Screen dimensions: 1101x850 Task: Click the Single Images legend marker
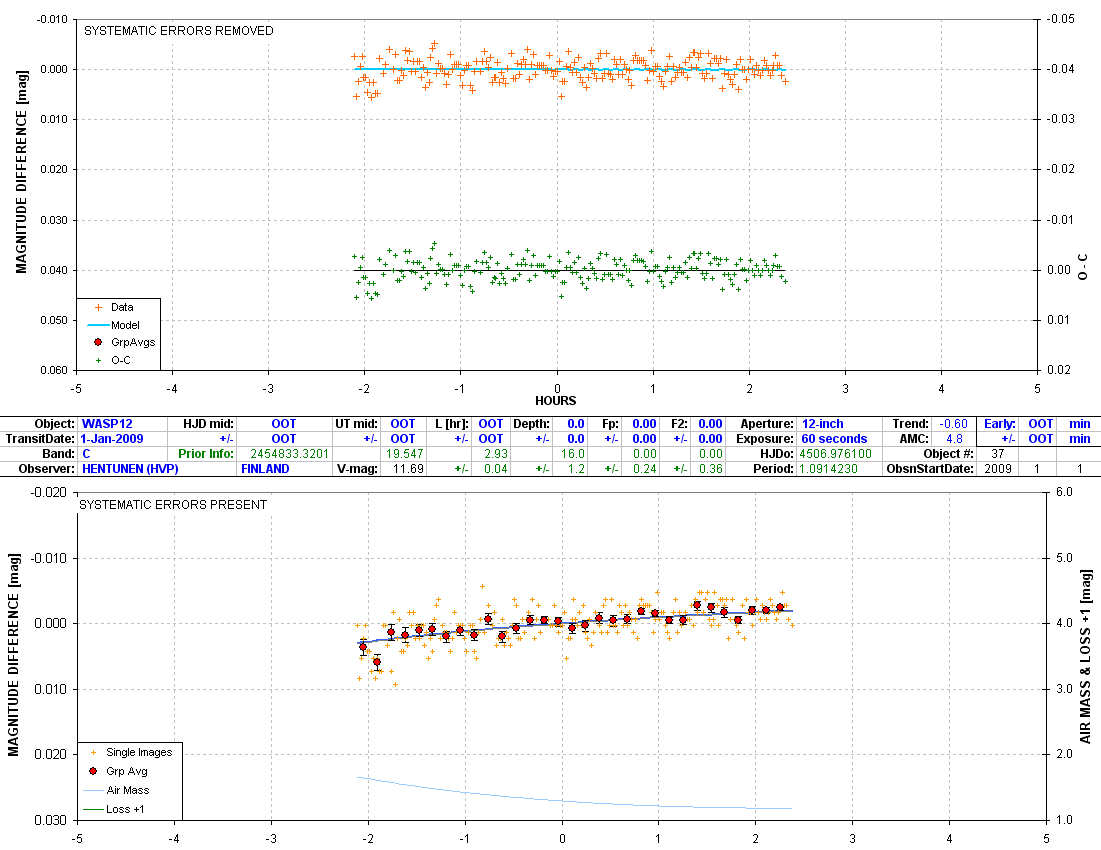click(x=94, y=752)
